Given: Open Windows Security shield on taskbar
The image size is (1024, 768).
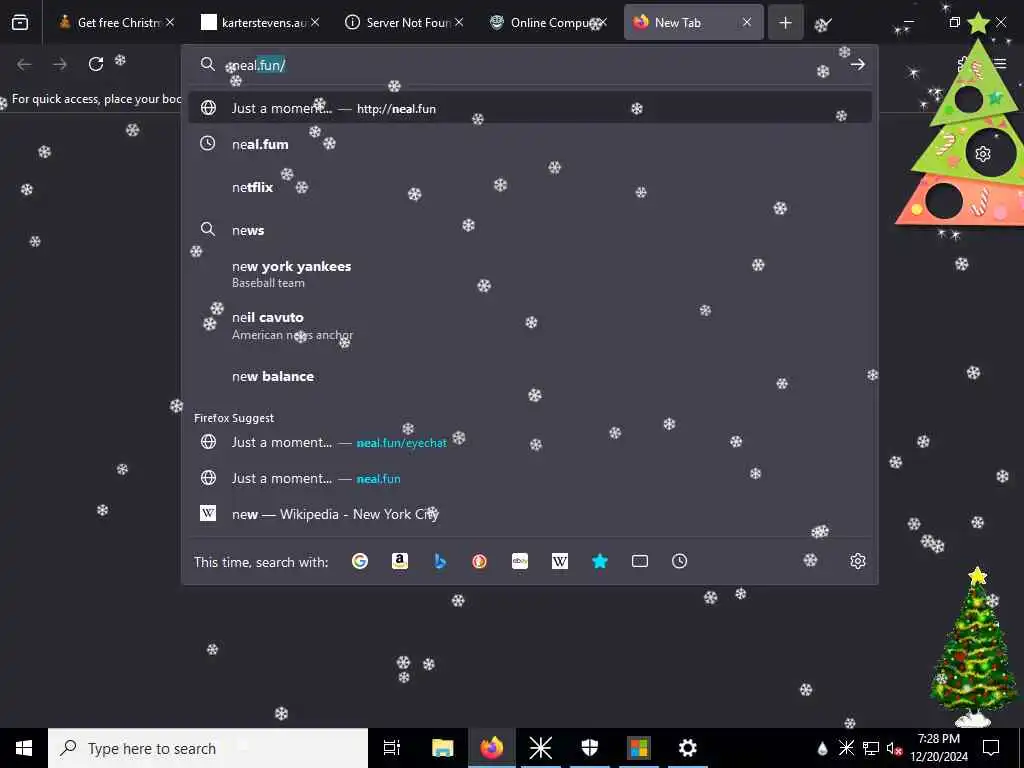Looking at the screenshot, I should pyautogui.click(x=590, y=748).
